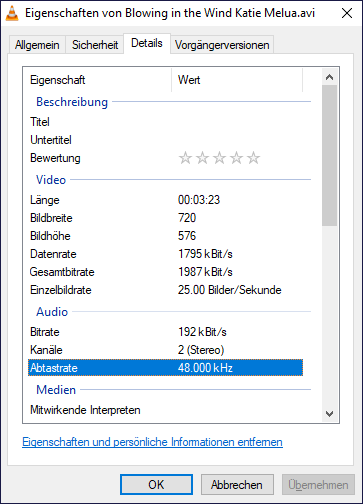Switch to the Allgemein tab
The image size is (363, 504).
click(37, 45)
